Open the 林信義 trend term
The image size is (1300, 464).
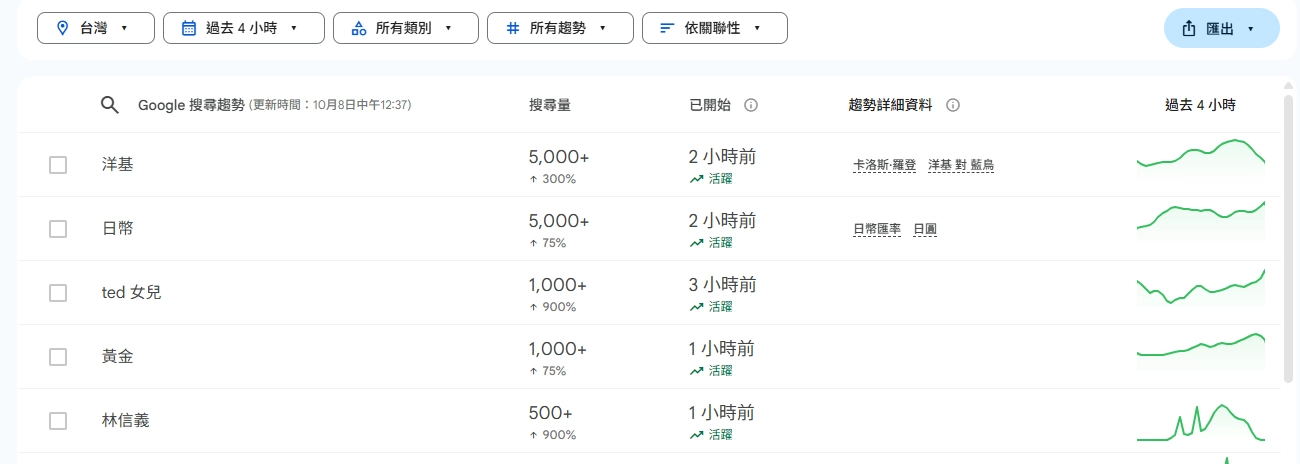(126, 421)
